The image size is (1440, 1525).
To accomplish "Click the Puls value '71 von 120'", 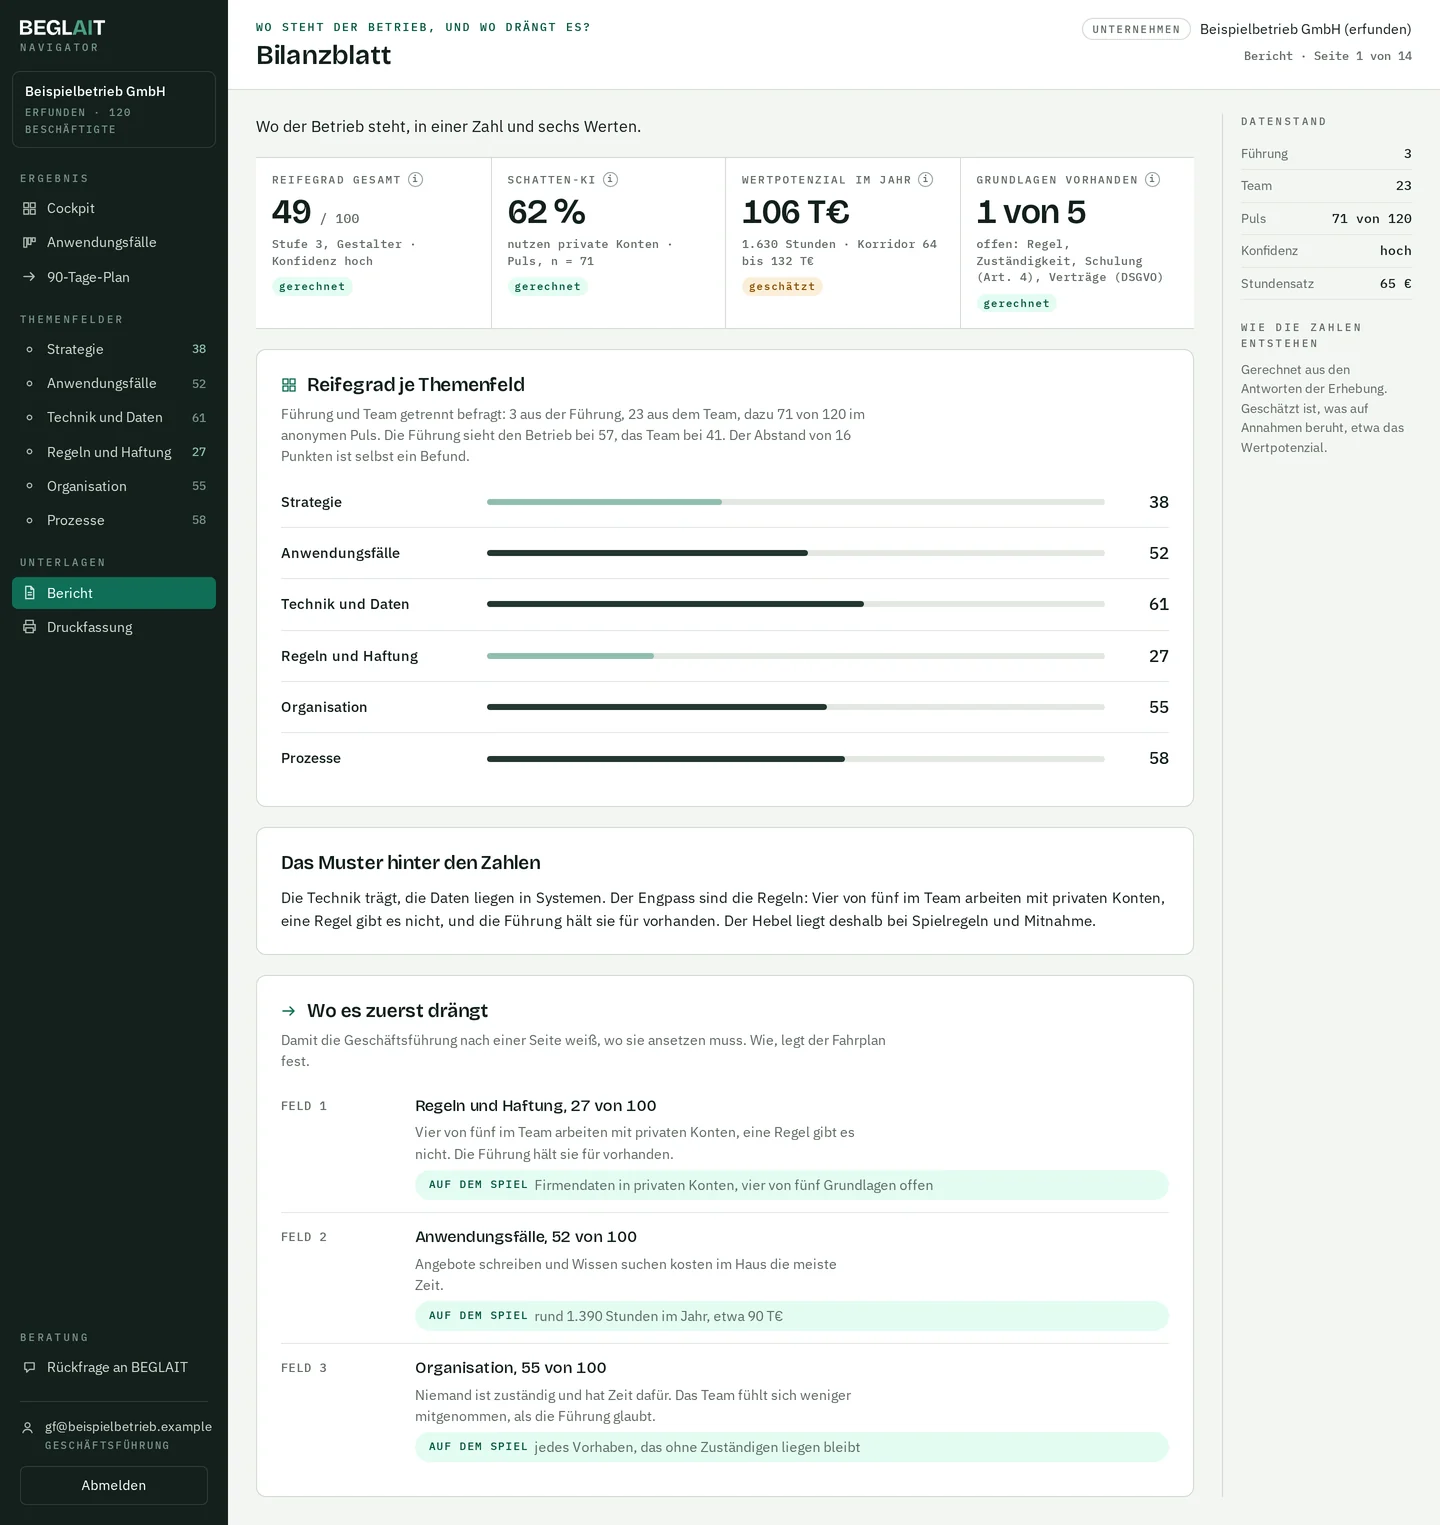I will 1372,219.
